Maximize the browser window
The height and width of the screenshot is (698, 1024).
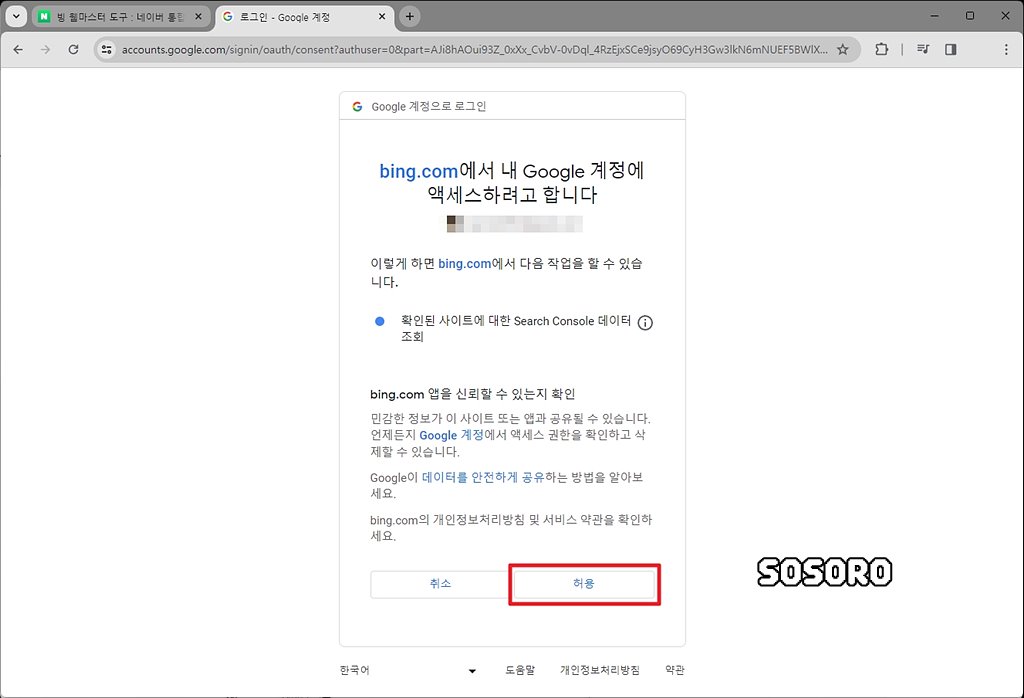click(970, 16)
